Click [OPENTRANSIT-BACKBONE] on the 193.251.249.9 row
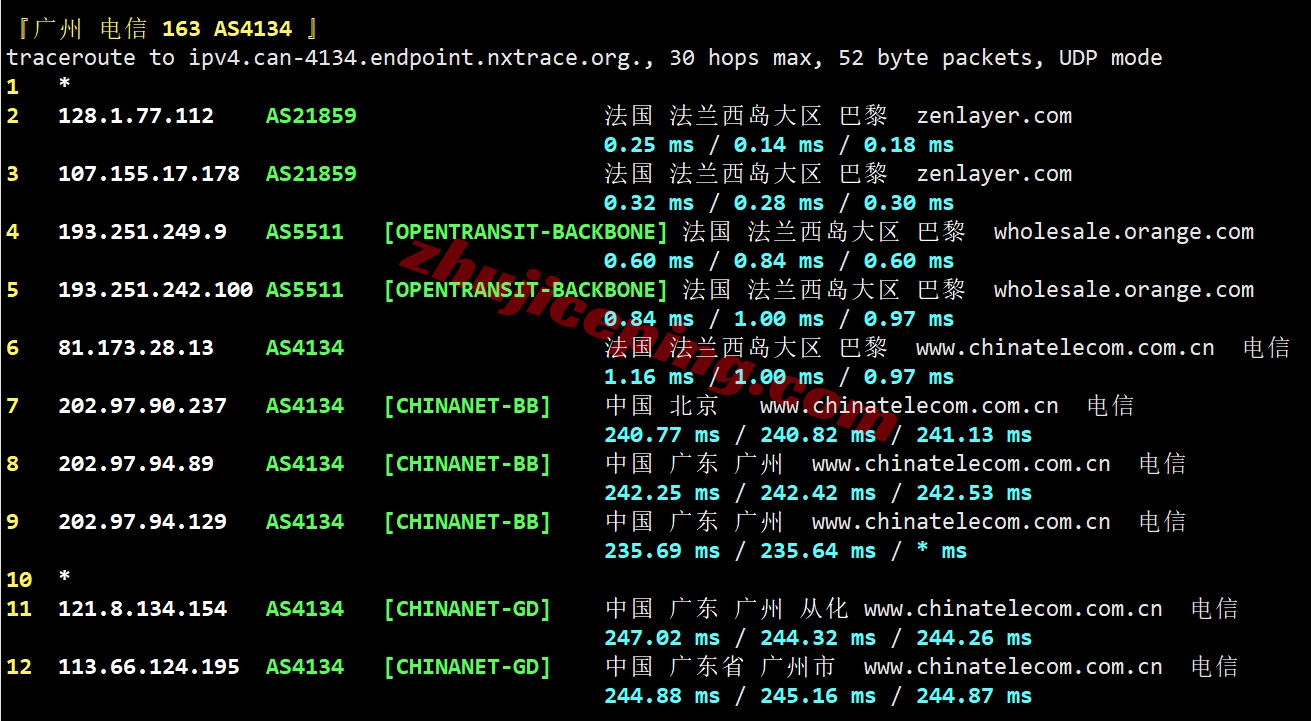Image resolution: width=1311 pixels, height=721 pixels. pyautogui.click(x=526, y=232)
